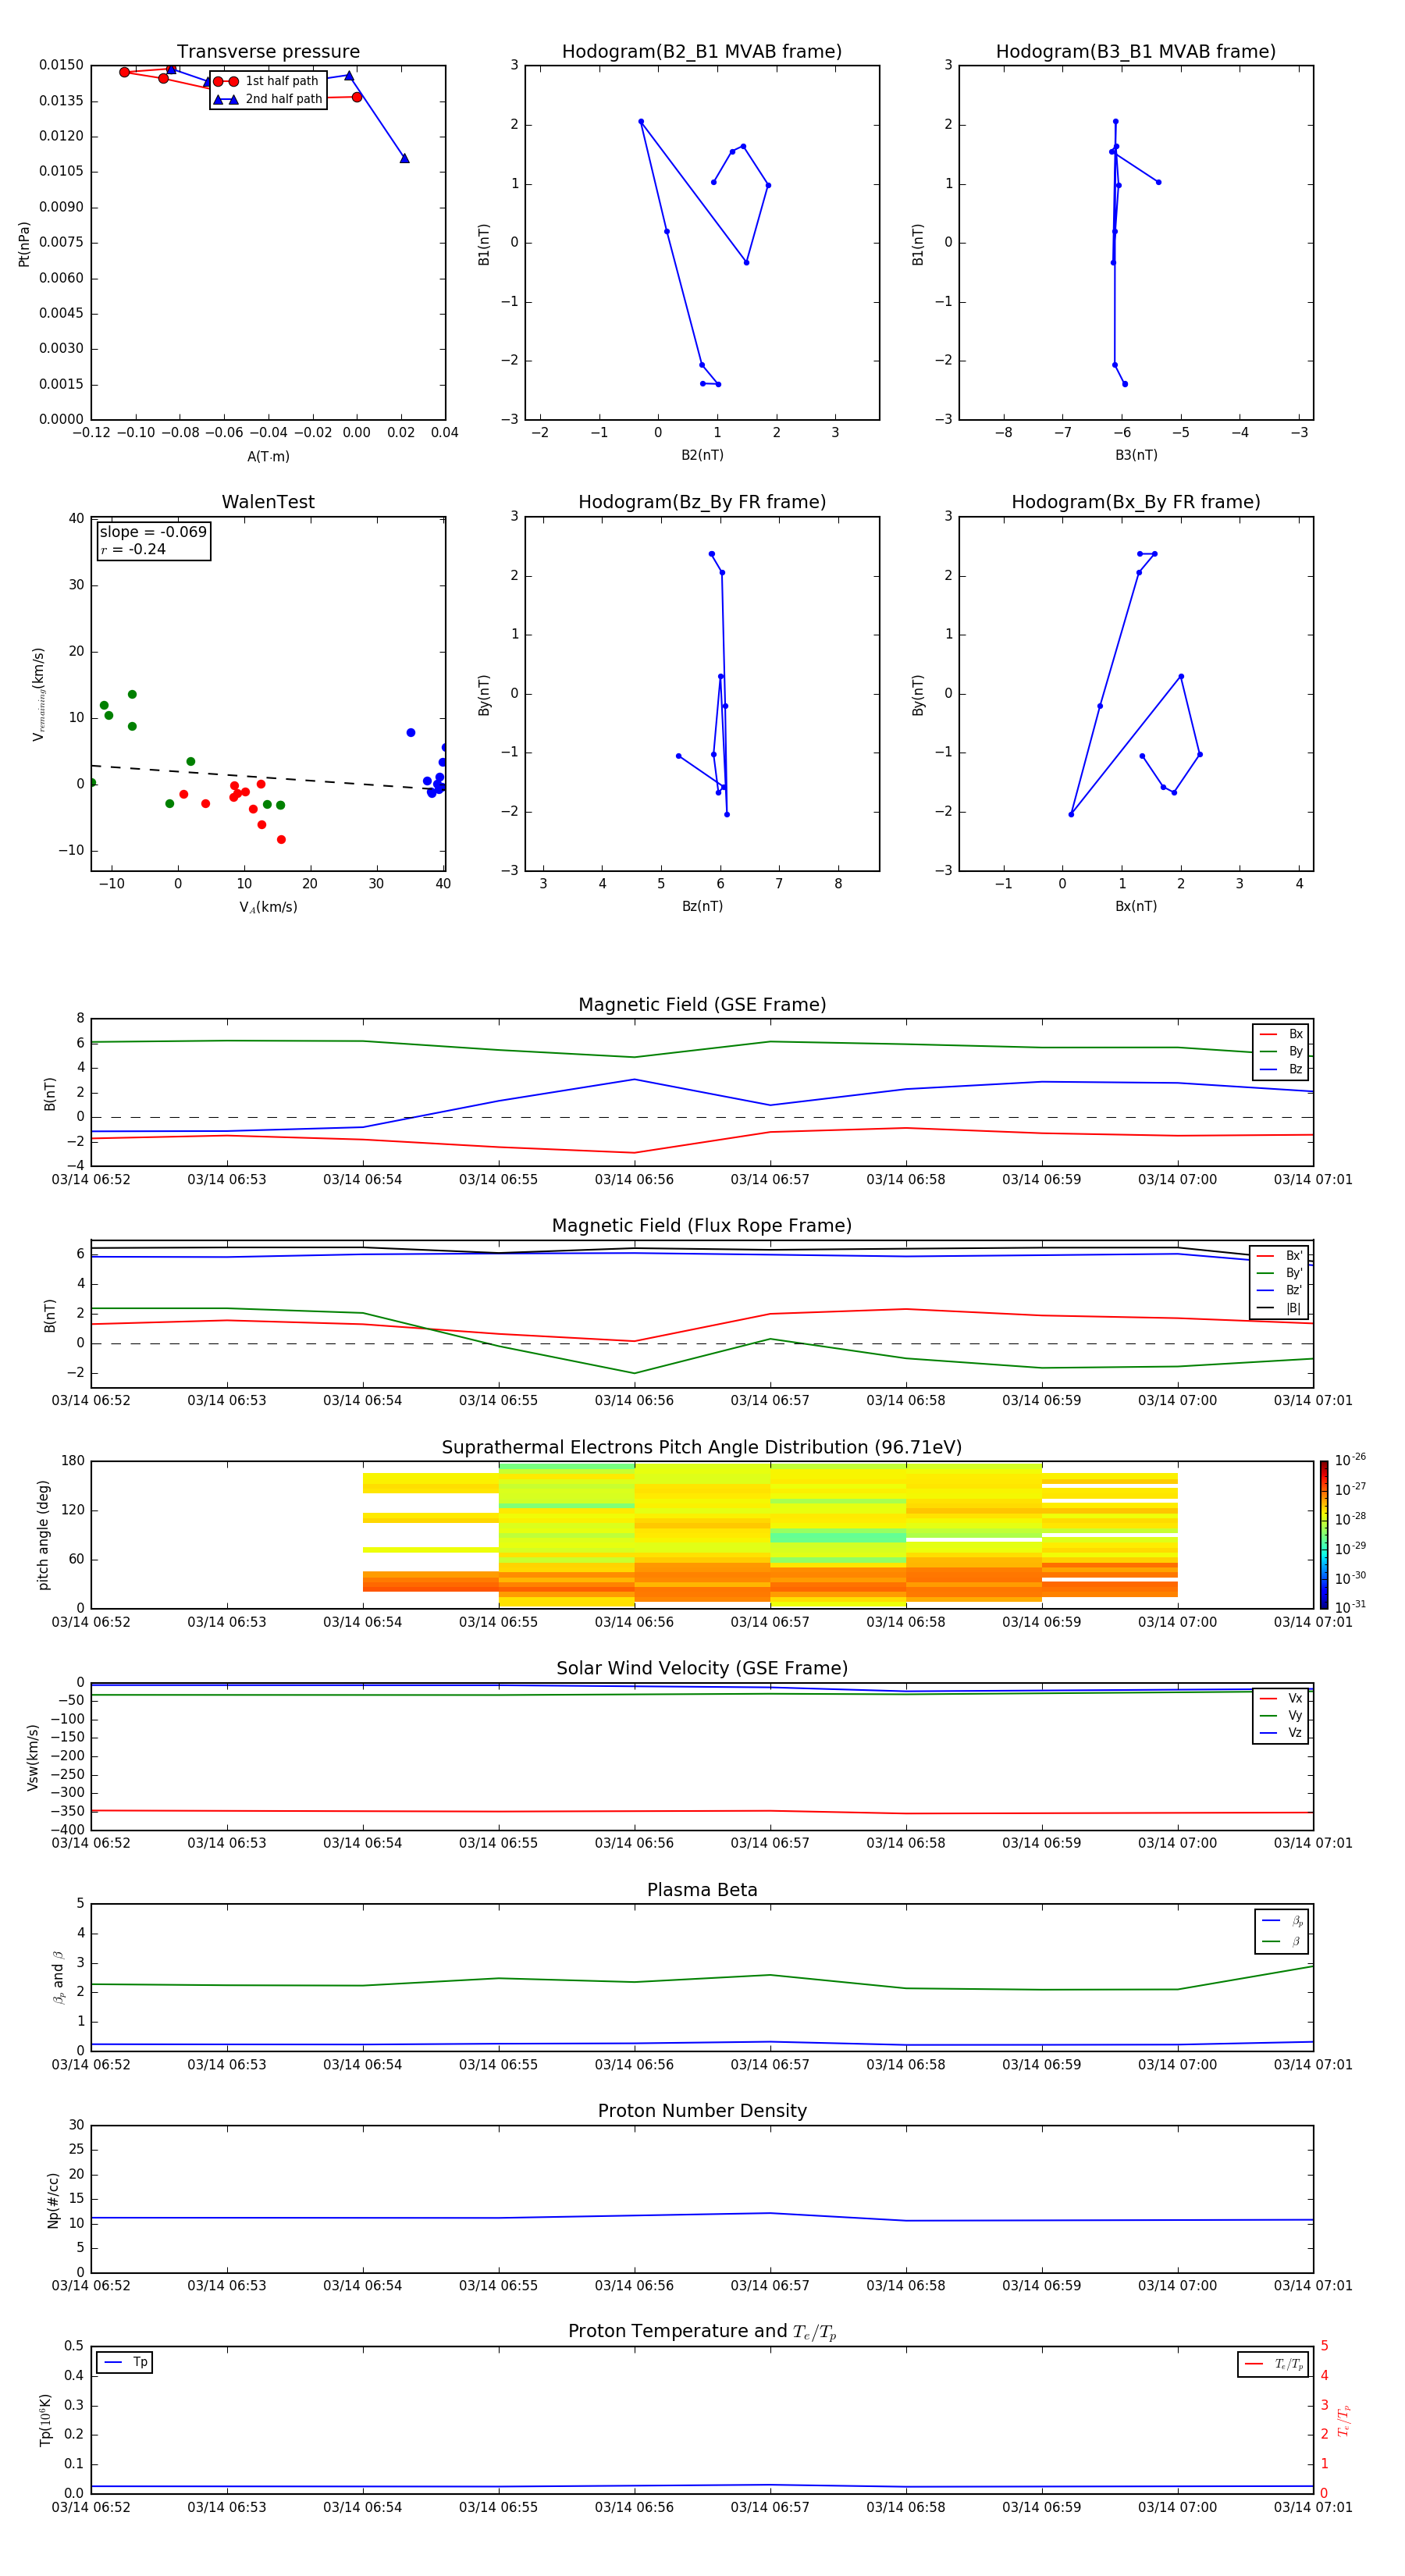Screen dimensions: 1405x2576
Task: Click the "Bx" legend entry in GSE magnetic field
Action: [1281, 1034]
